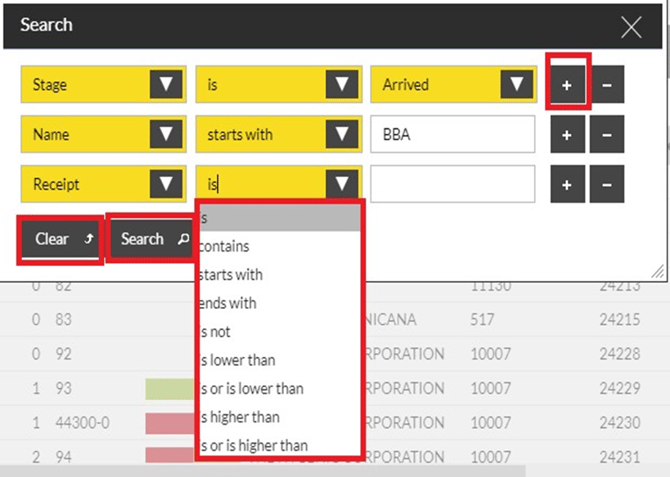Screen dimensions: 670x477
Task: Add a row after the Receipt filter
Action: 567,184
